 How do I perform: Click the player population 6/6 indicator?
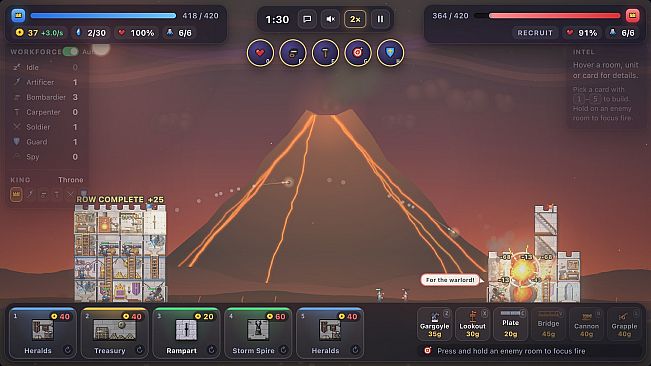(179, 33)
